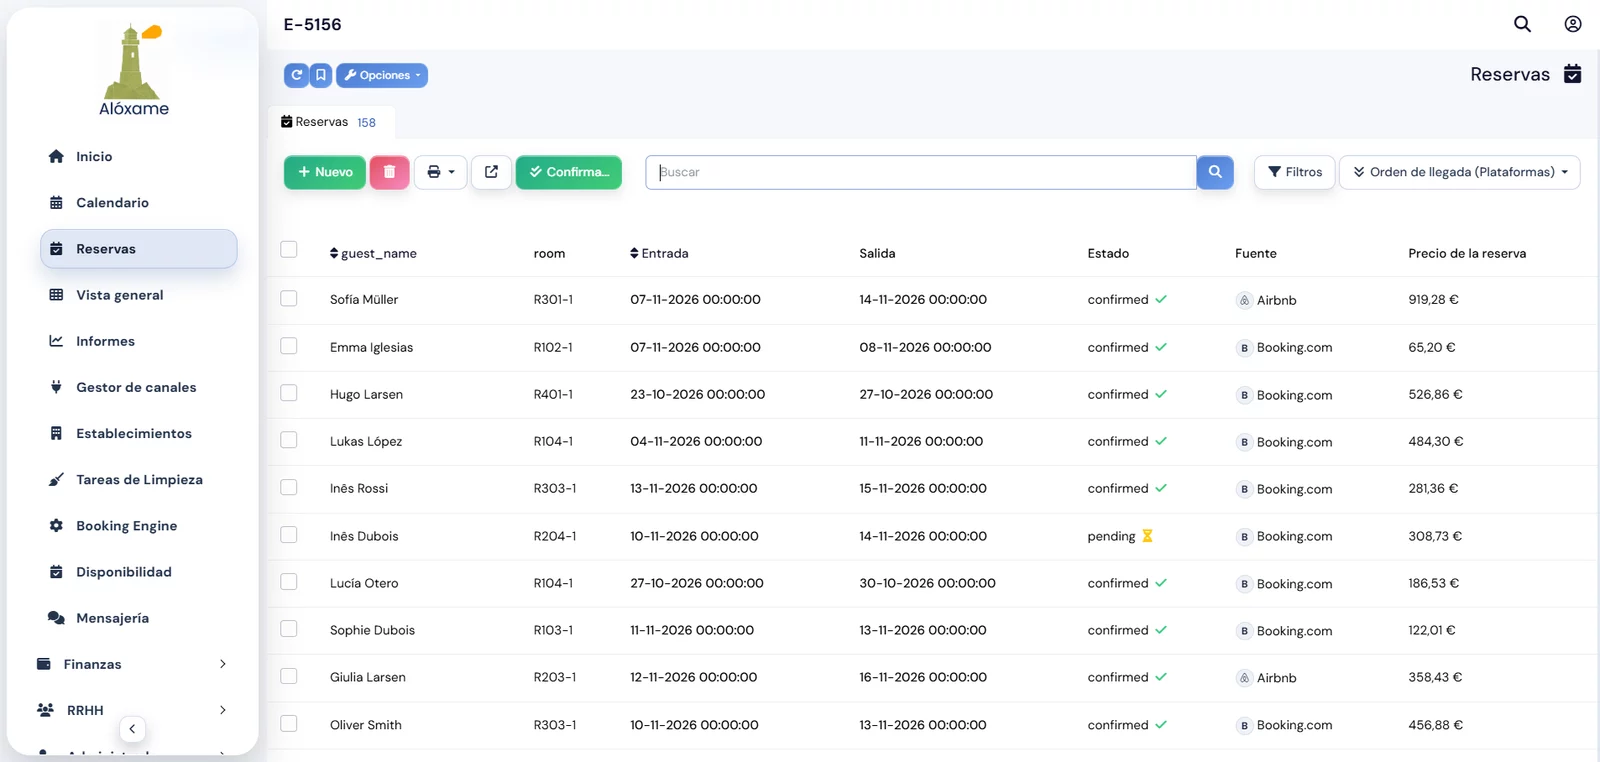Select checkbox for Inês Dubois
Screen dimensions: 1600x762
point(289,535)
